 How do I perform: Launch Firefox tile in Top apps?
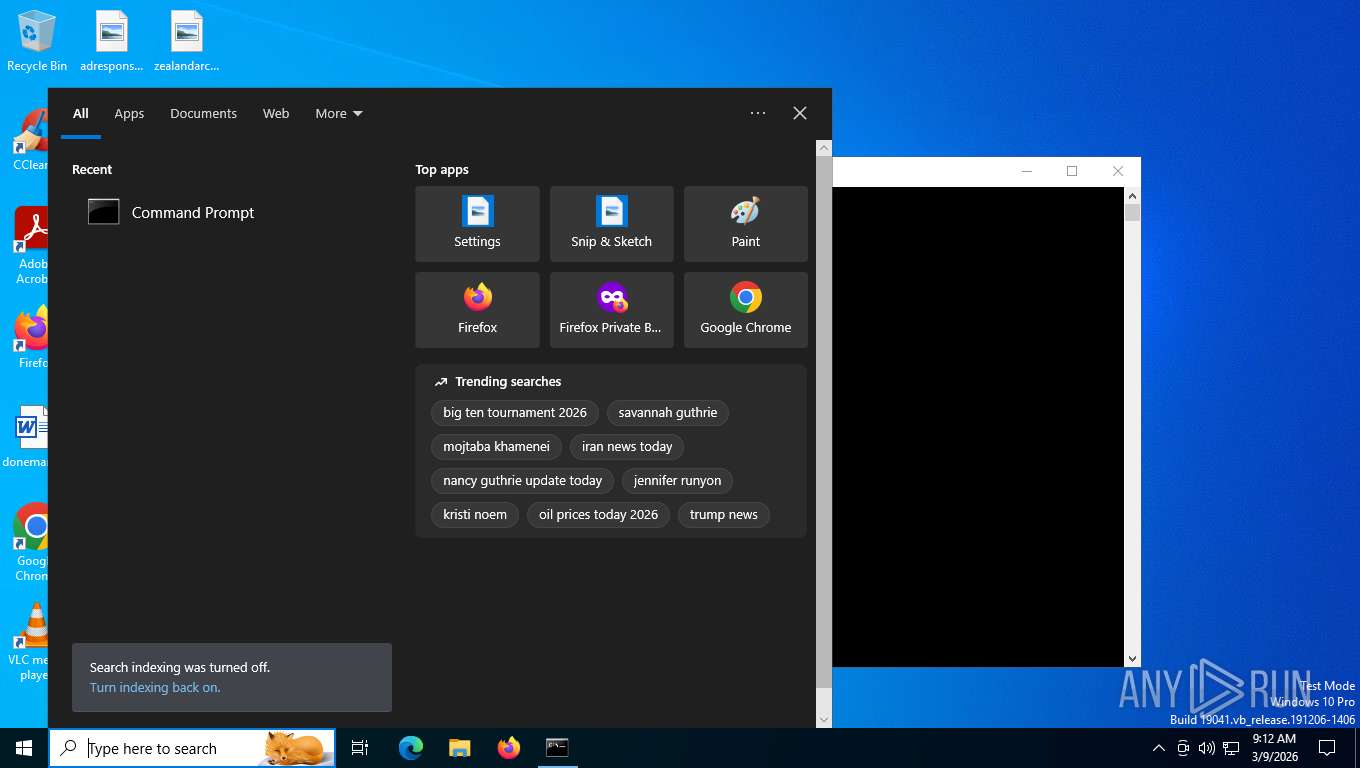[477, 310]
